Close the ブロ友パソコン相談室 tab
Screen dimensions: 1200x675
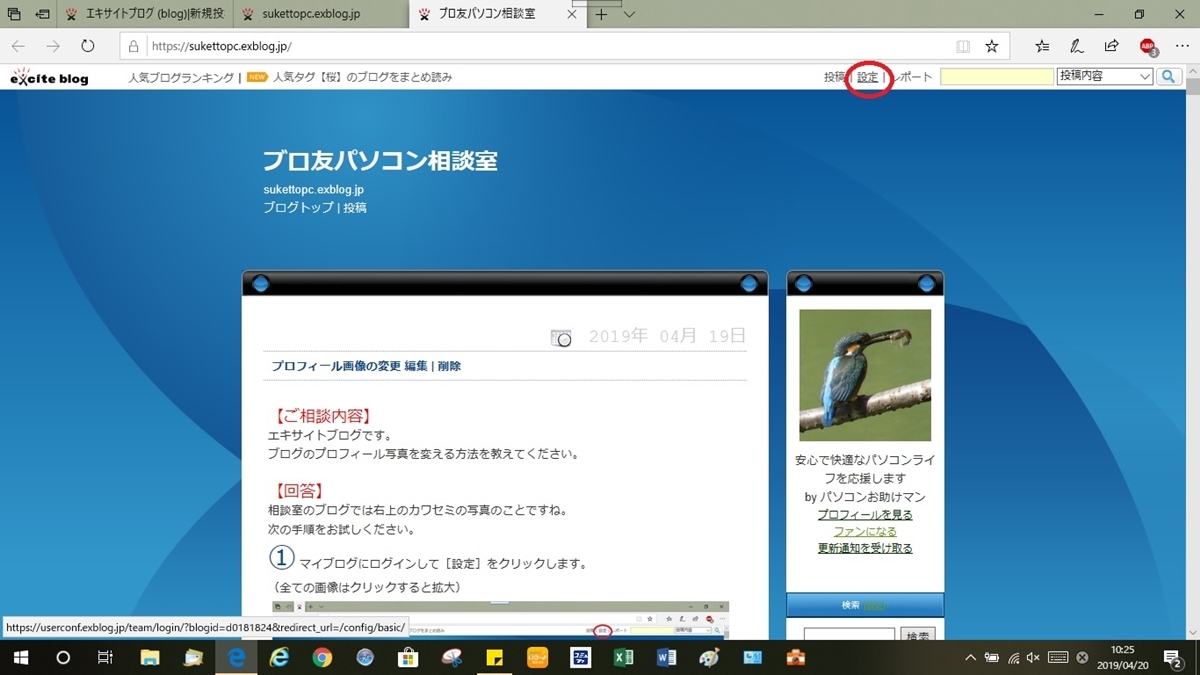(x=572, y=15)
